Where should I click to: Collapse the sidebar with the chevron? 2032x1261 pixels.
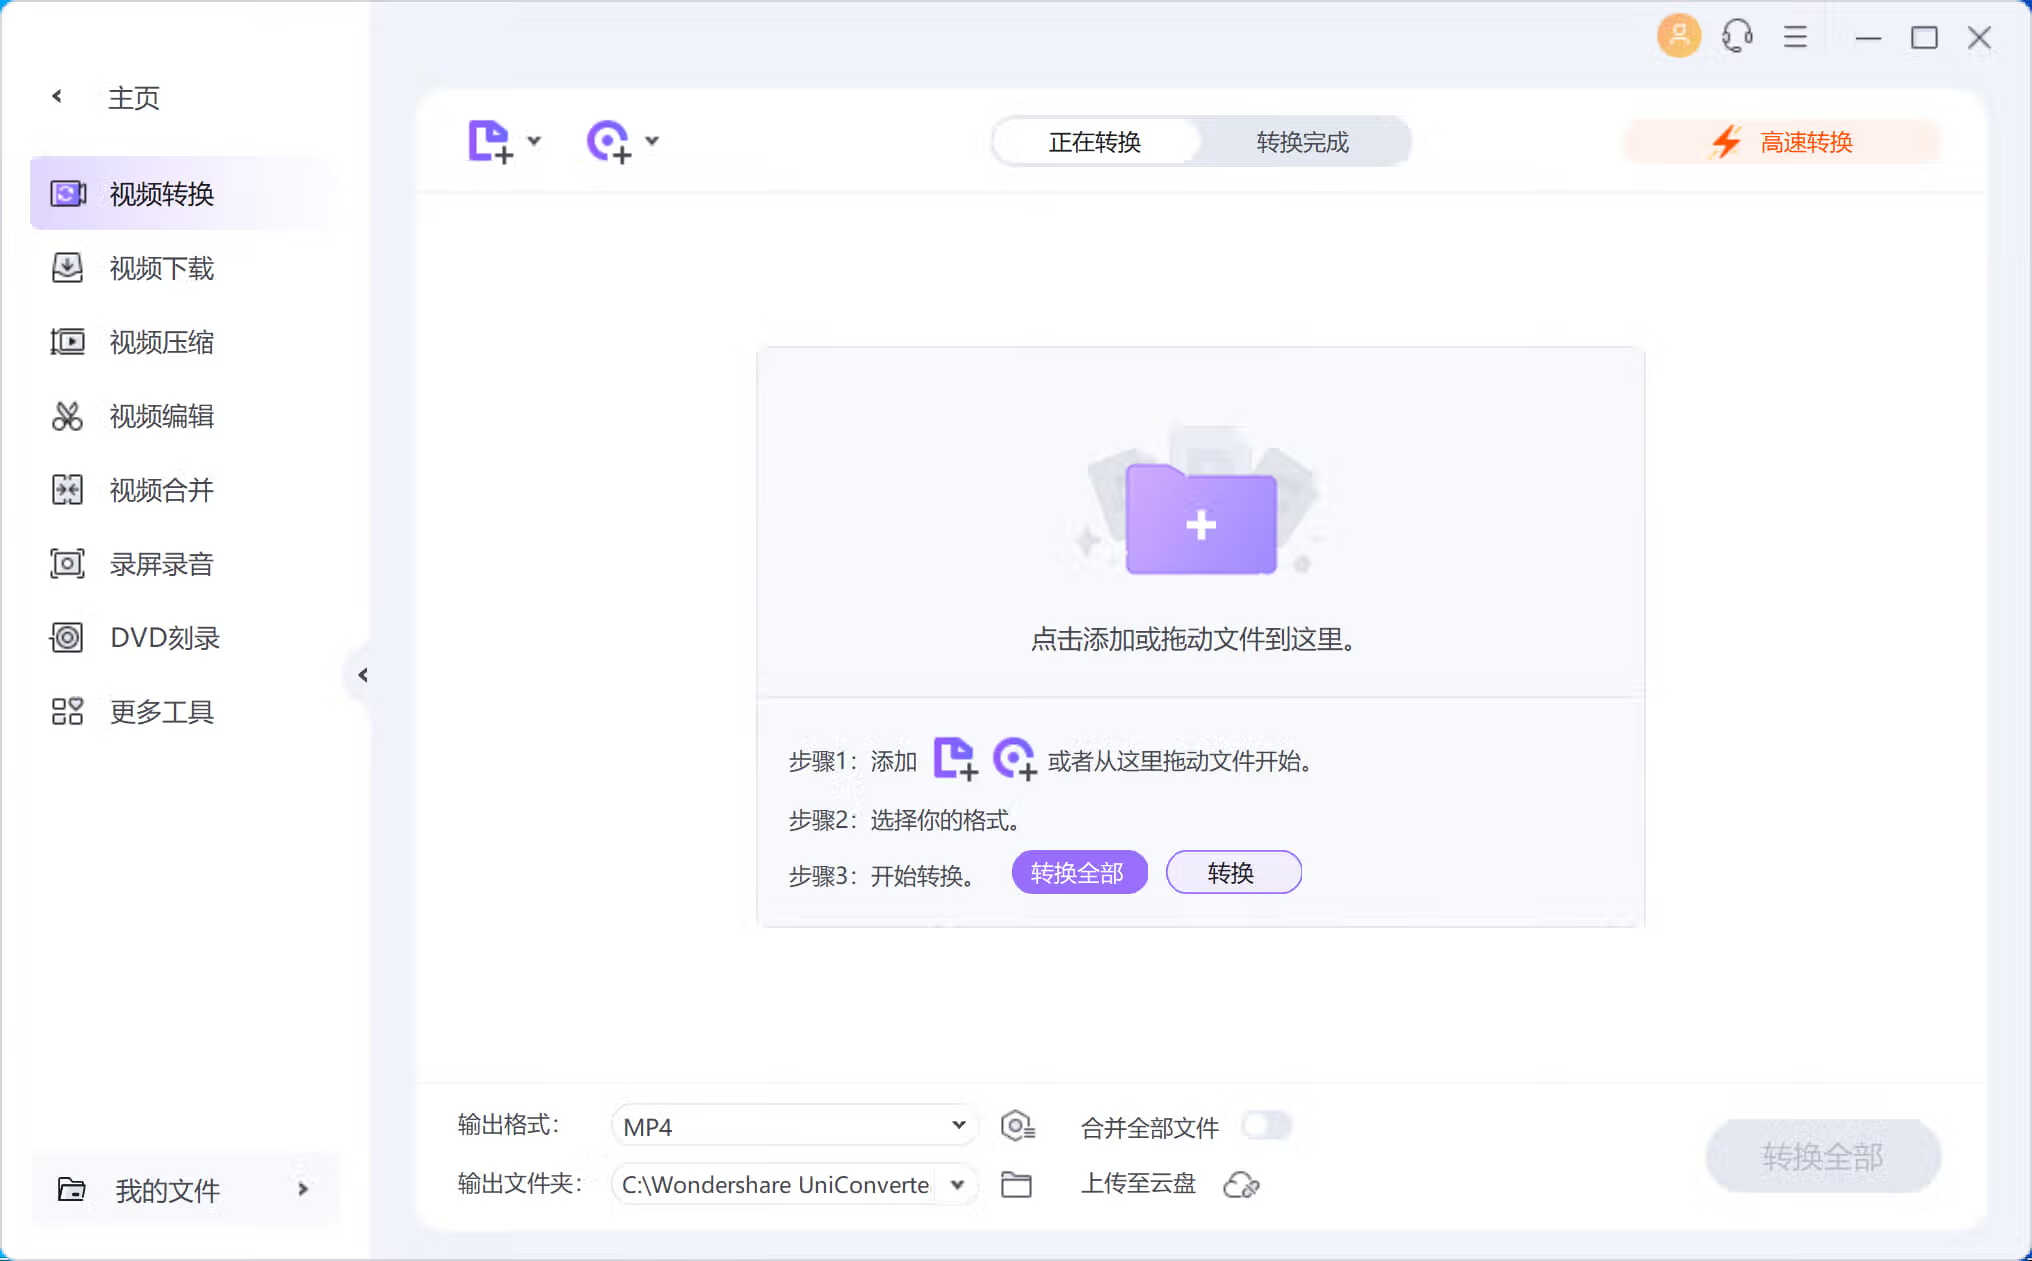[362, 674]
